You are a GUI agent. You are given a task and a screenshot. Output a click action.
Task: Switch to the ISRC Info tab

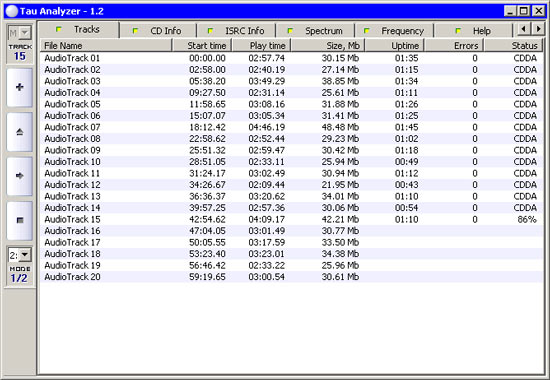pyautogui.click(x=237, y=31)
